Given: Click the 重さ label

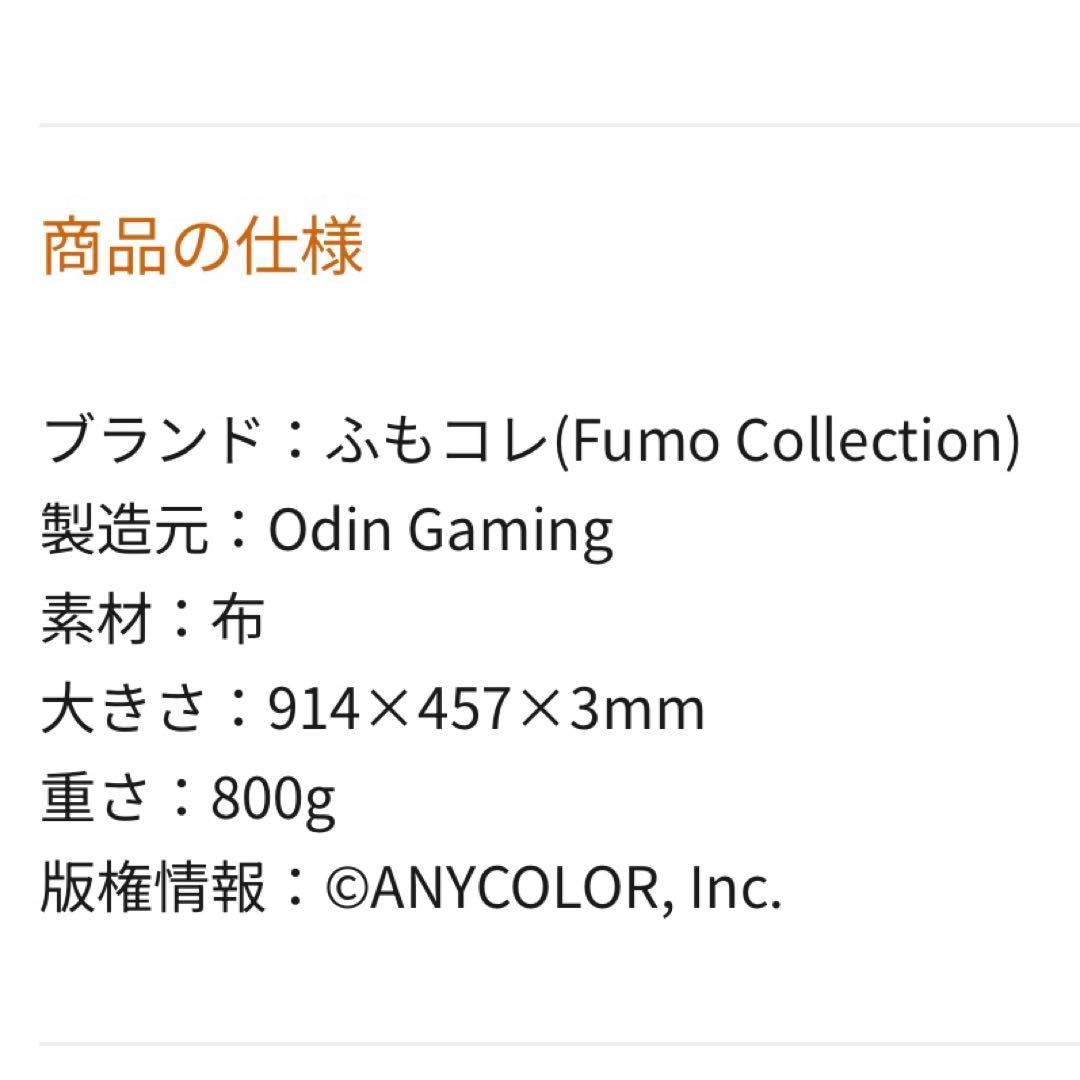Looking at the screenshot, I should [x=96, y=799].
